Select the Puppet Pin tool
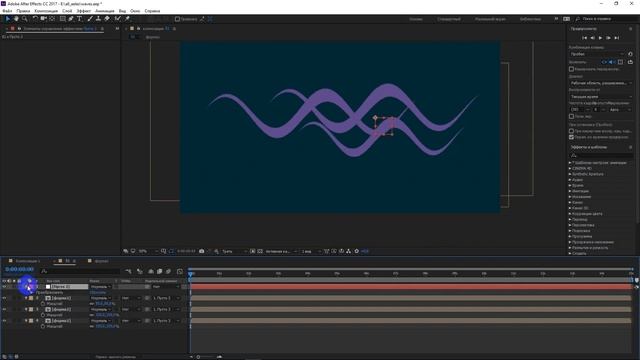 127,19
